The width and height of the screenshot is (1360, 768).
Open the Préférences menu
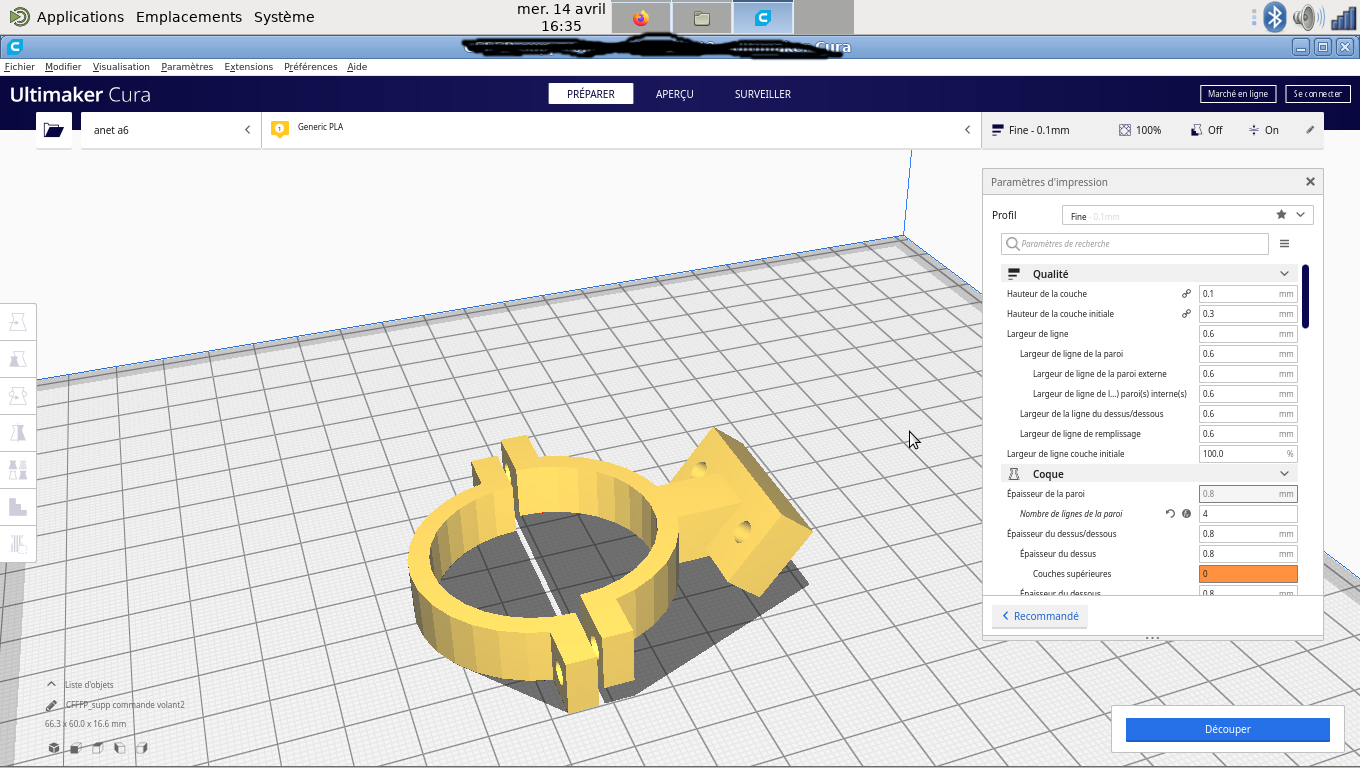point(311,67)
